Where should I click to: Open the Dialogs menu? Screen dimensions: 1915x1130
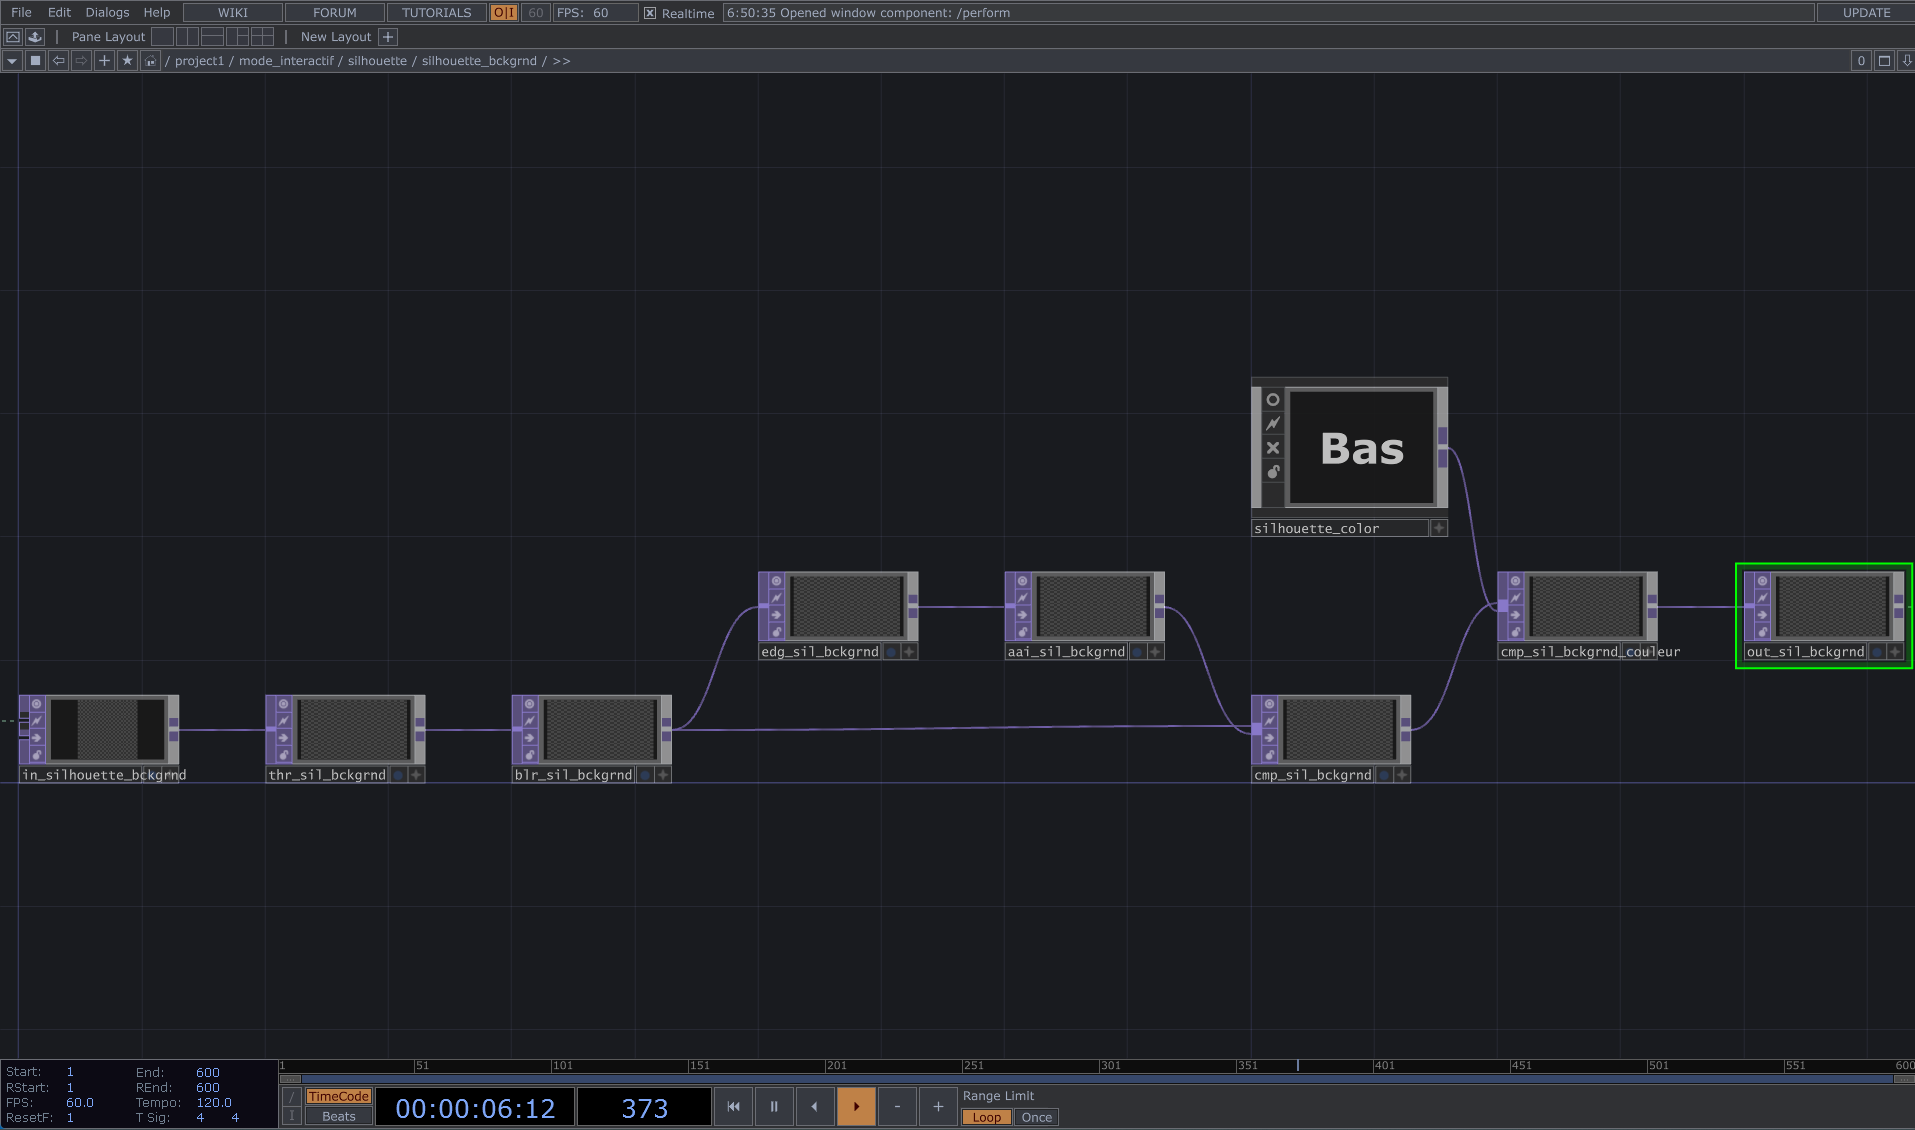(106, 12)
